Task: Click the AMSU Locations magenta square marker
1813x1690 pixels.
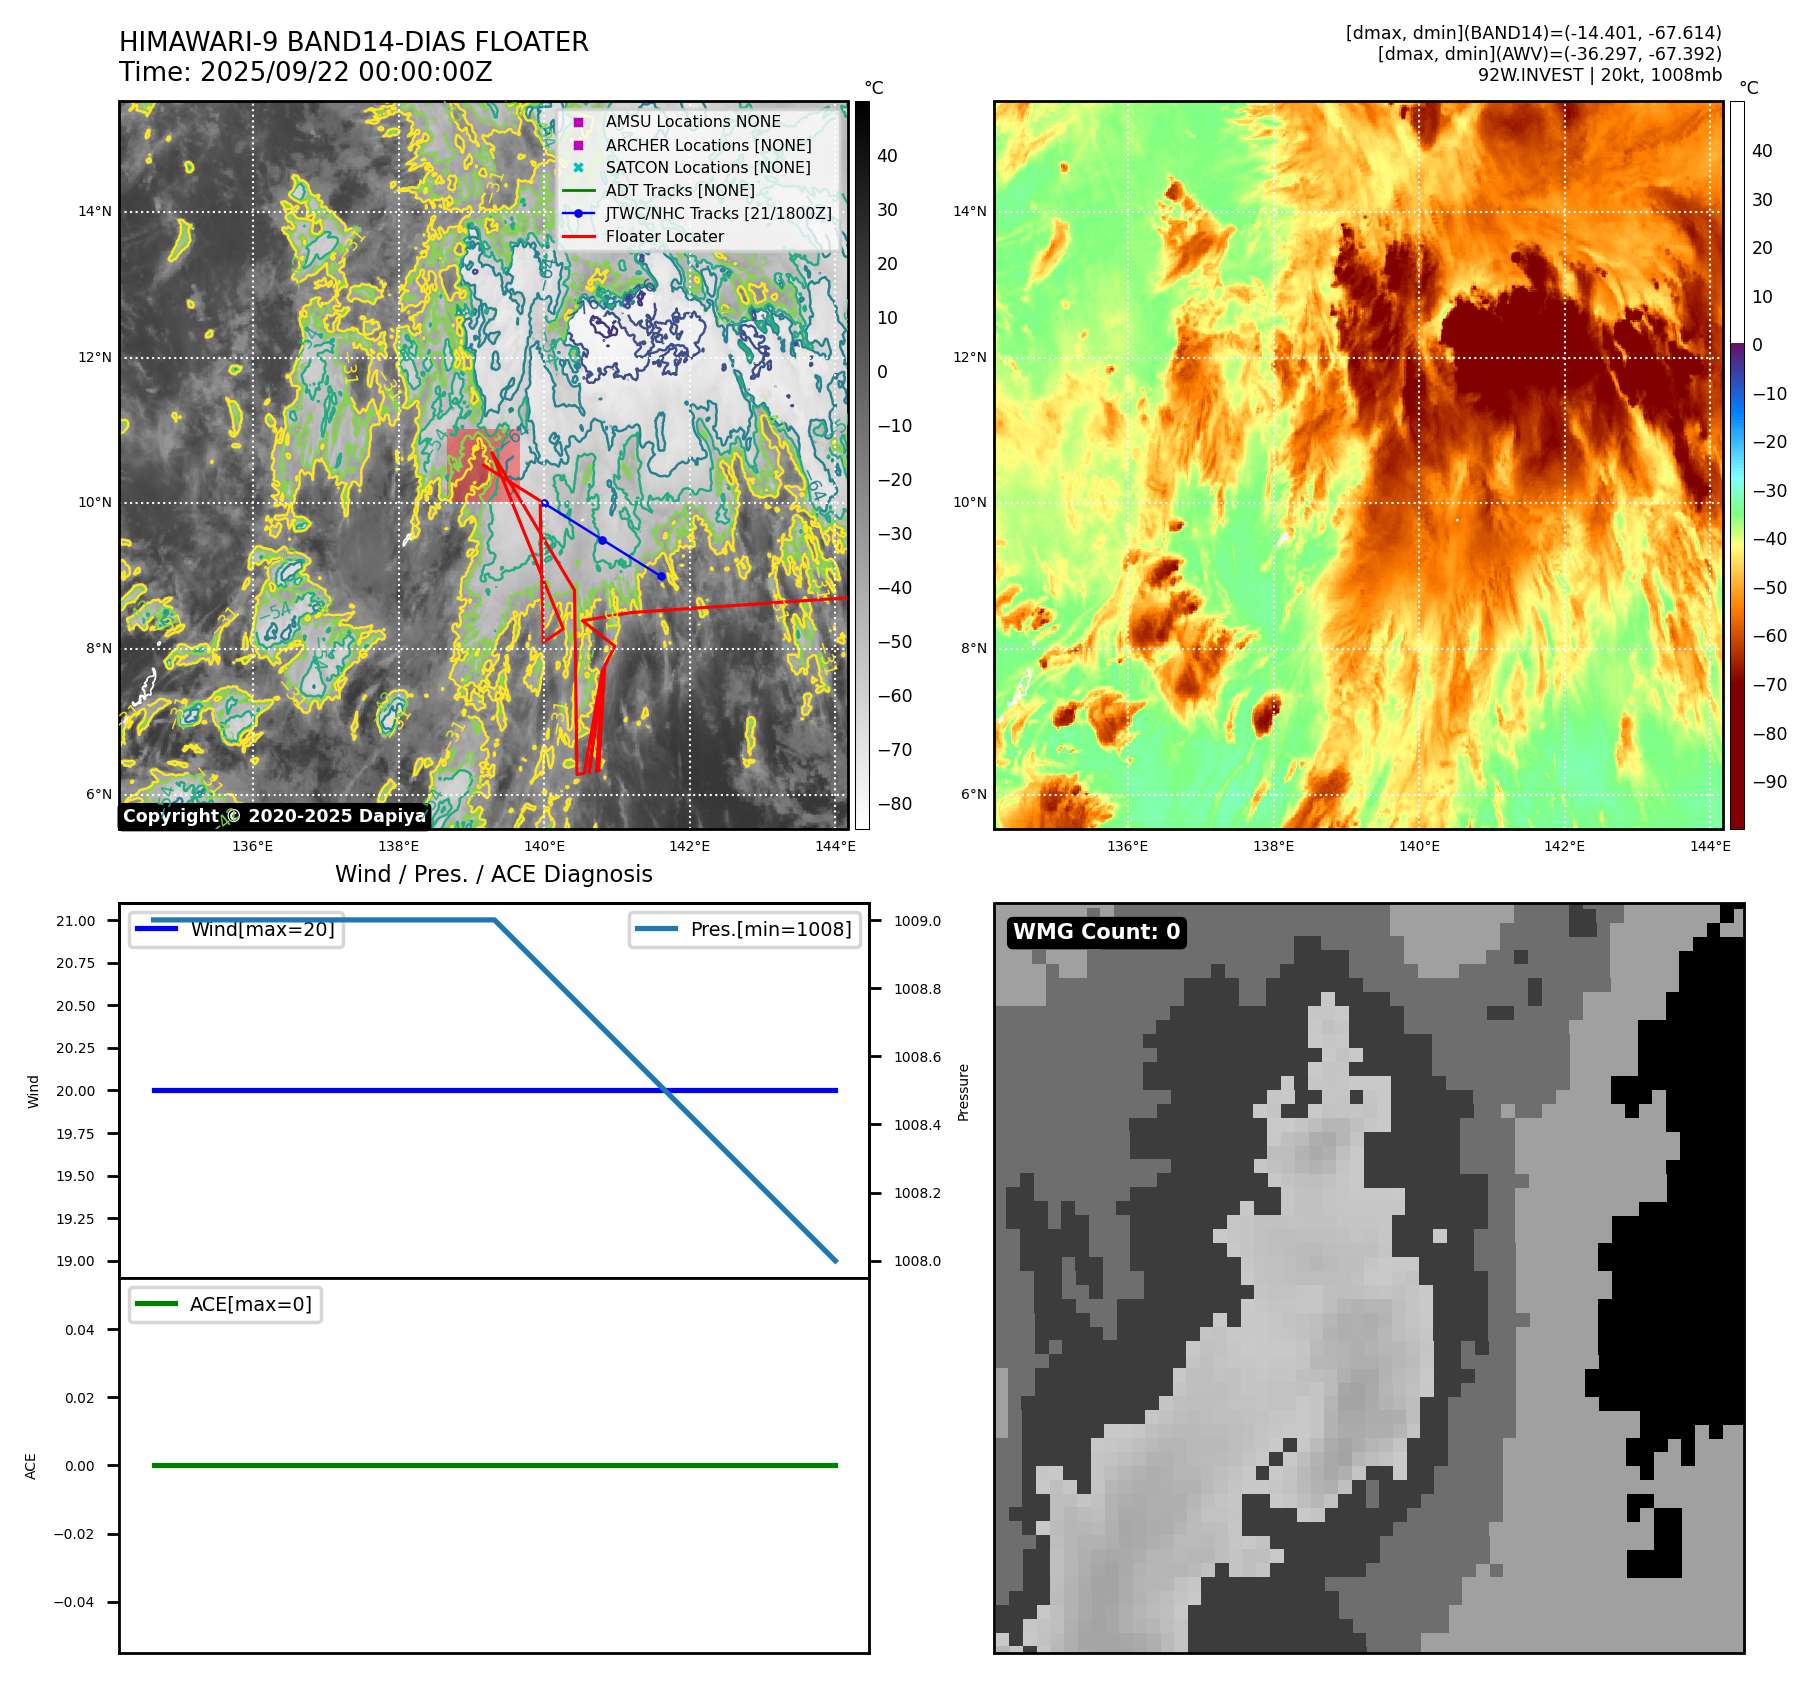Action: coord(578,122)
